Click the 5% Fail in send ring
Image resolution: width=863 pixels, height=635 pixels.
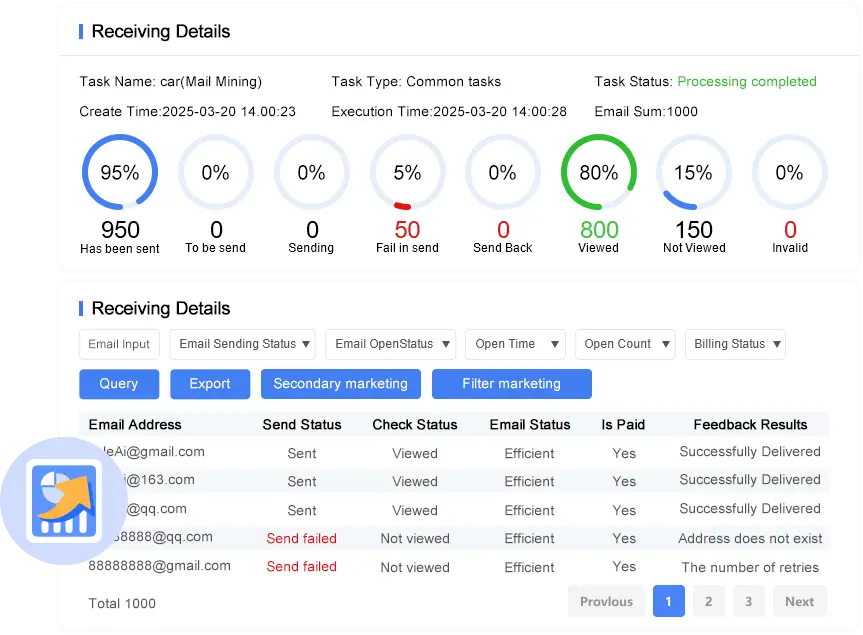click(407, 173)
